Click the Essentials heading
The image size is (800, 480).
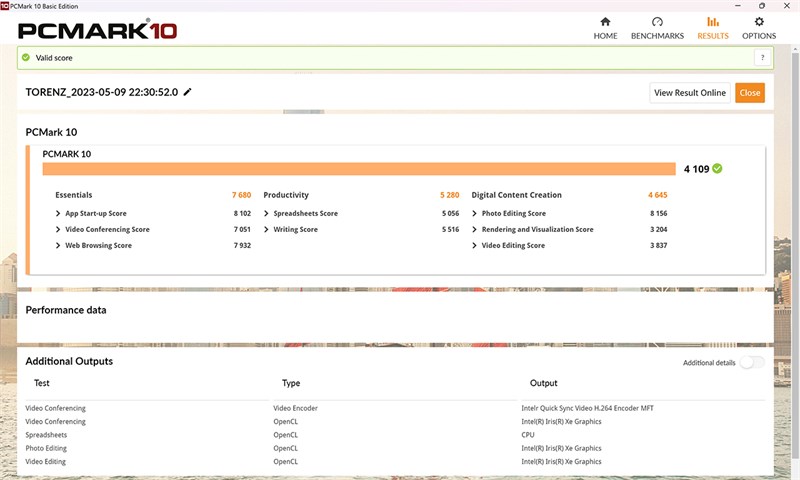(x=74, y=195)
